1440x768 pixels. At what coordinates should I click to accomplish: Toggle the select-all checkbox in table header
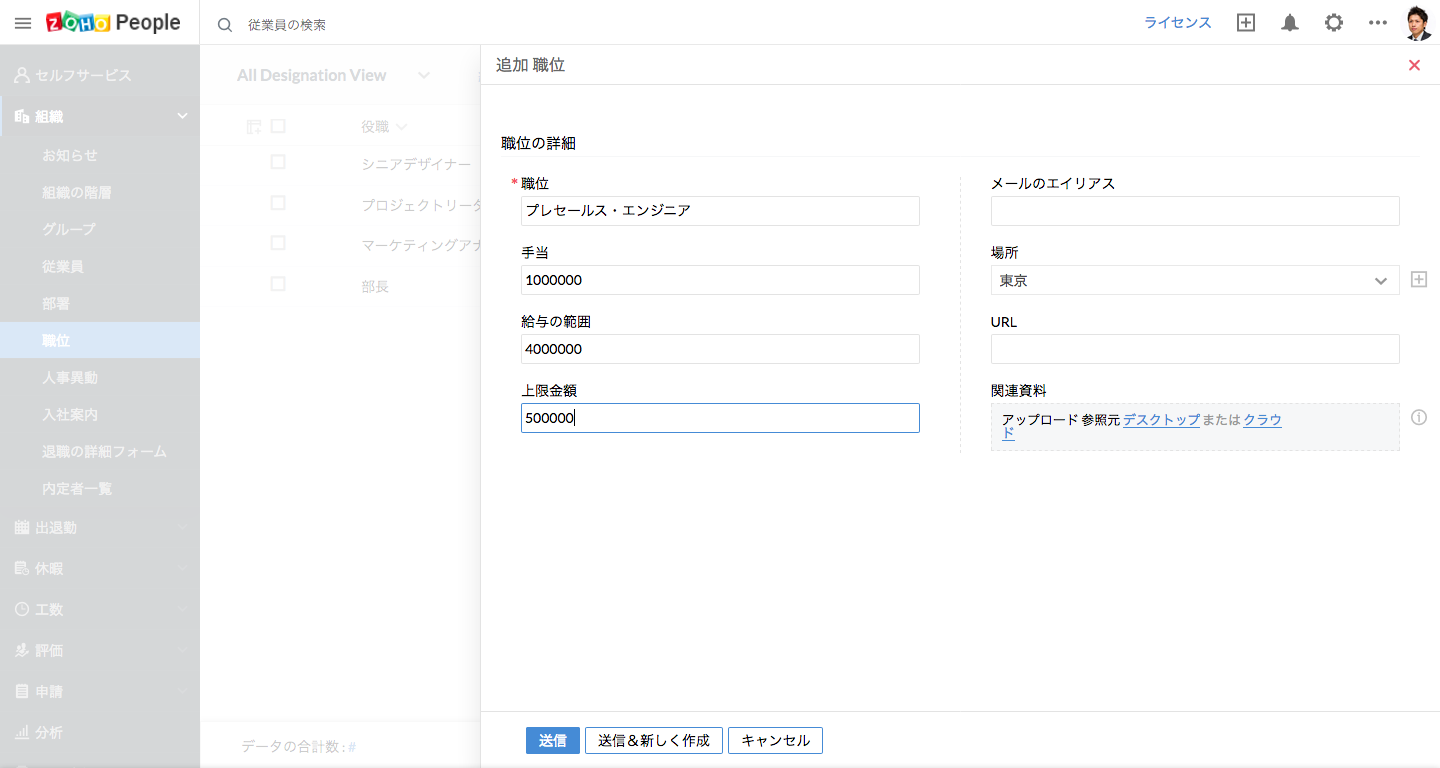pyautogui.click(x=278, y=126)
